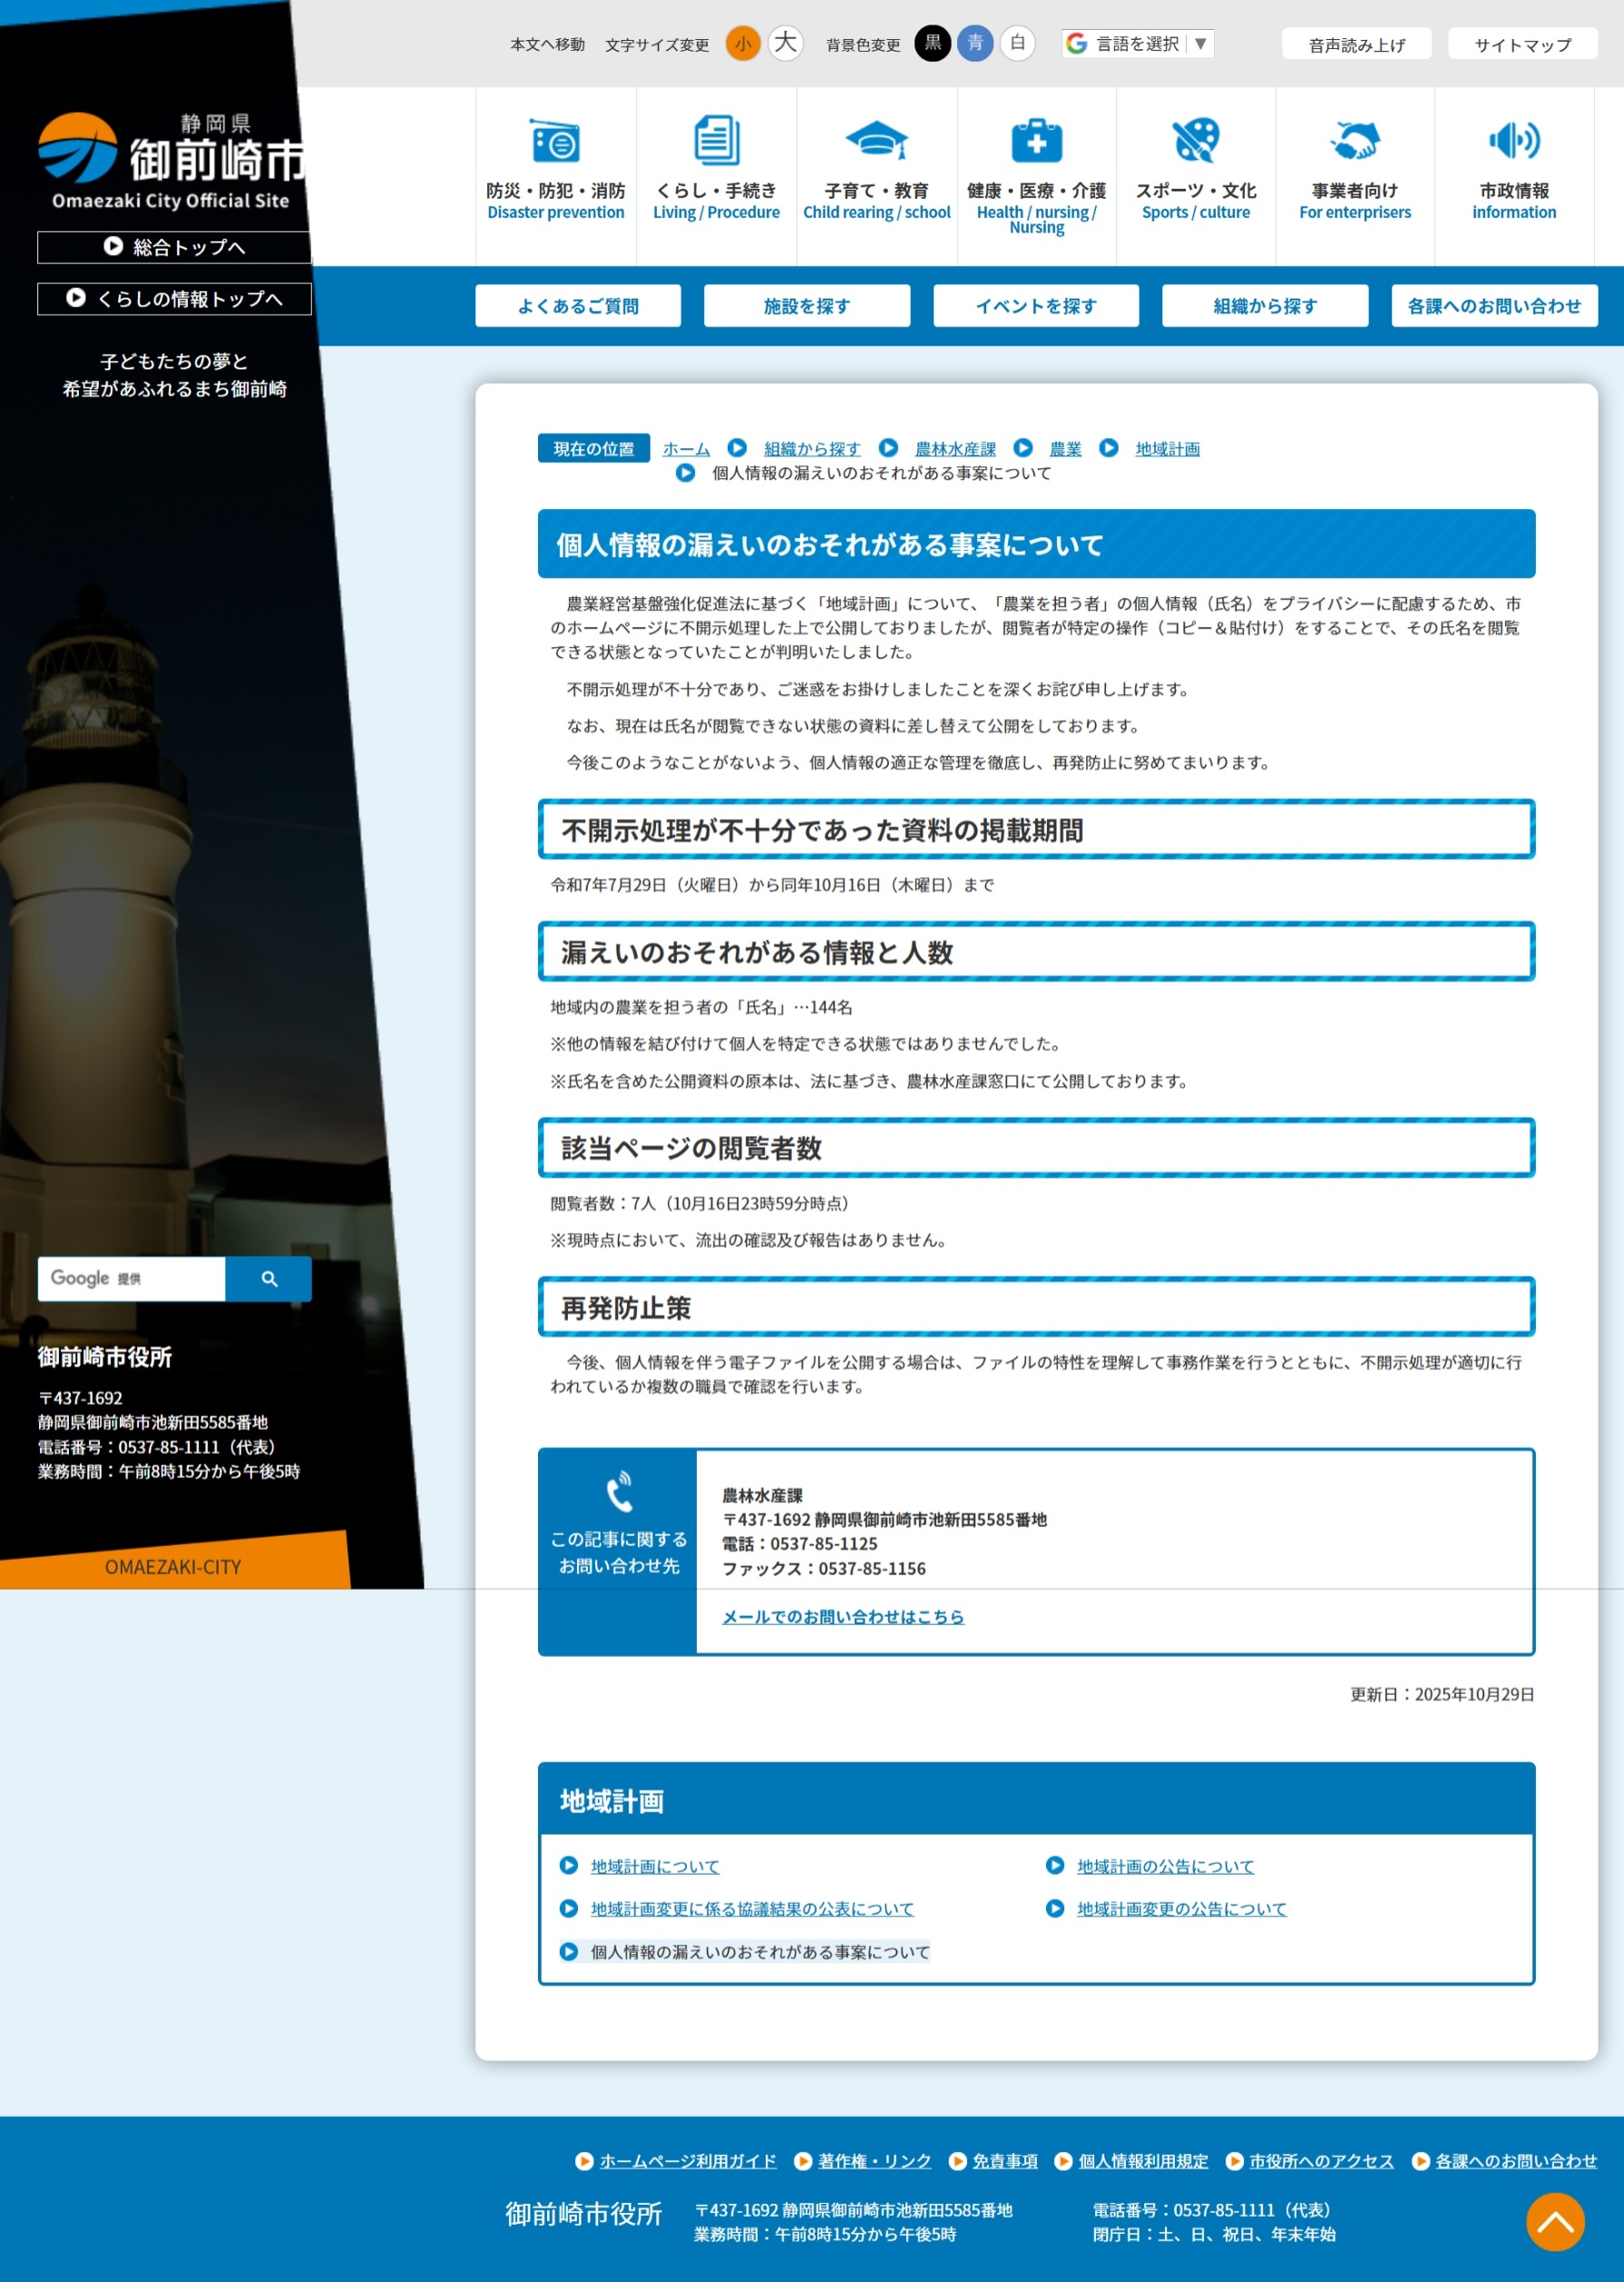Open the For enterprisers handshake icon
Viewport: 1624px width, 2282px height.
pos(1354,141)
